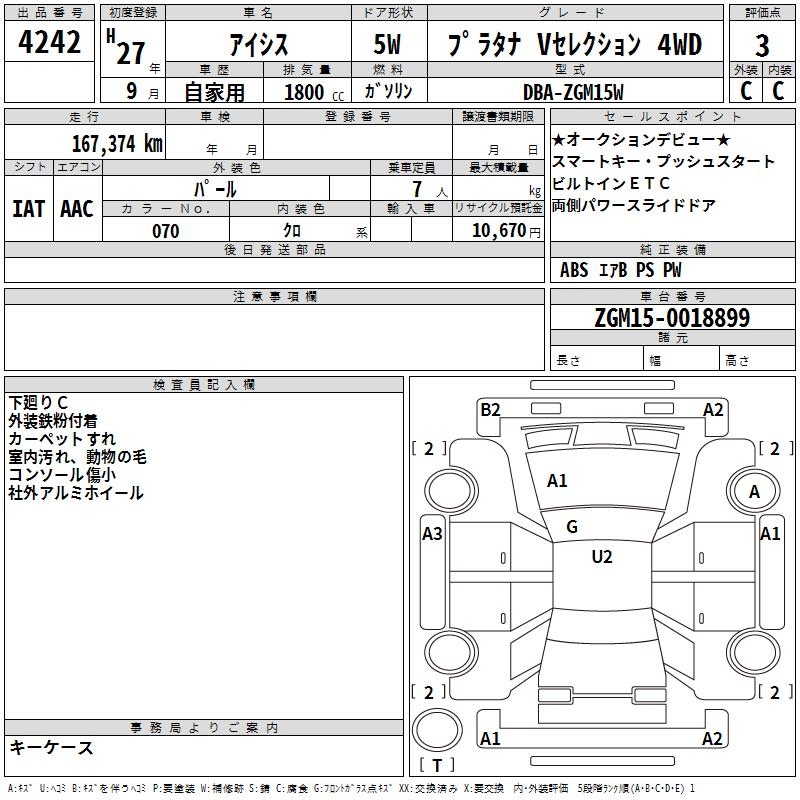Viewport: 800px width, 800px height.
Task: Click air conditioner code AAC
Action: click(77, 209)
